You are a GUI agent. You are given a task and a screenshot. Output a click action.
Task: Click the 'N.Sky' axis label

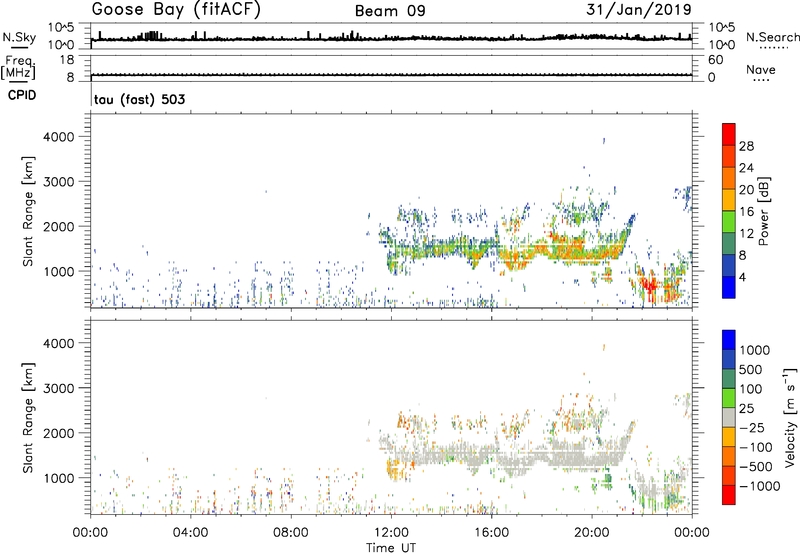pos(19,37)
